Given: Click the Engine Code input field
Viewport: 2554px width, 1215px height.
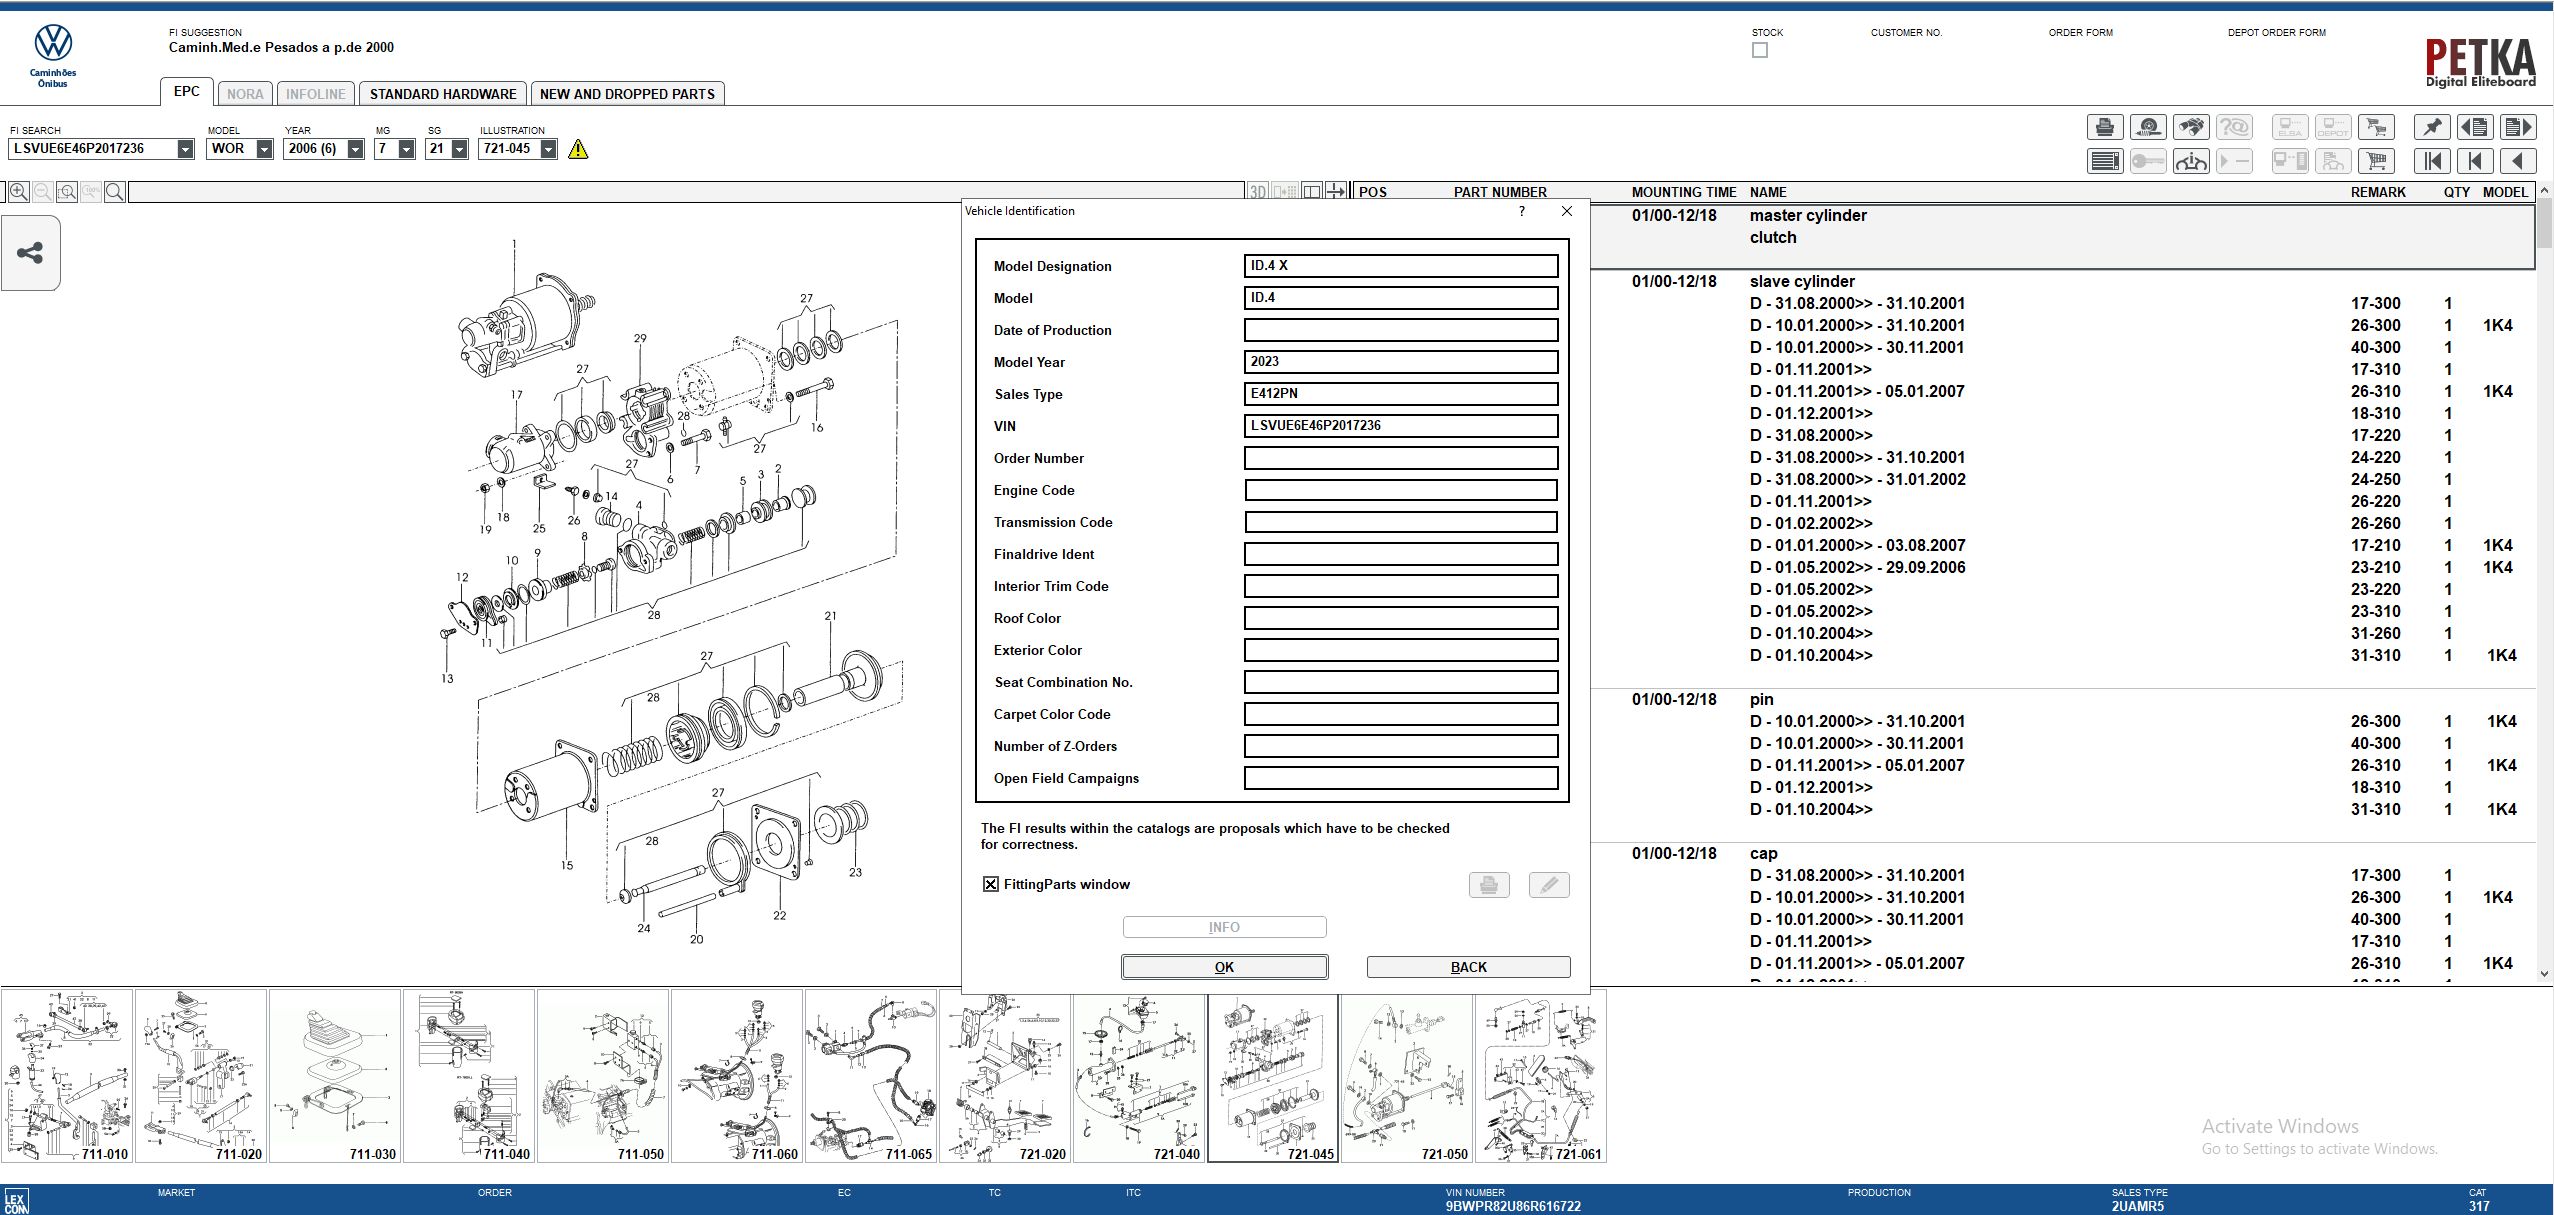Looking at the screenshot, I should pyautogui.click(x=1401, y=490).
